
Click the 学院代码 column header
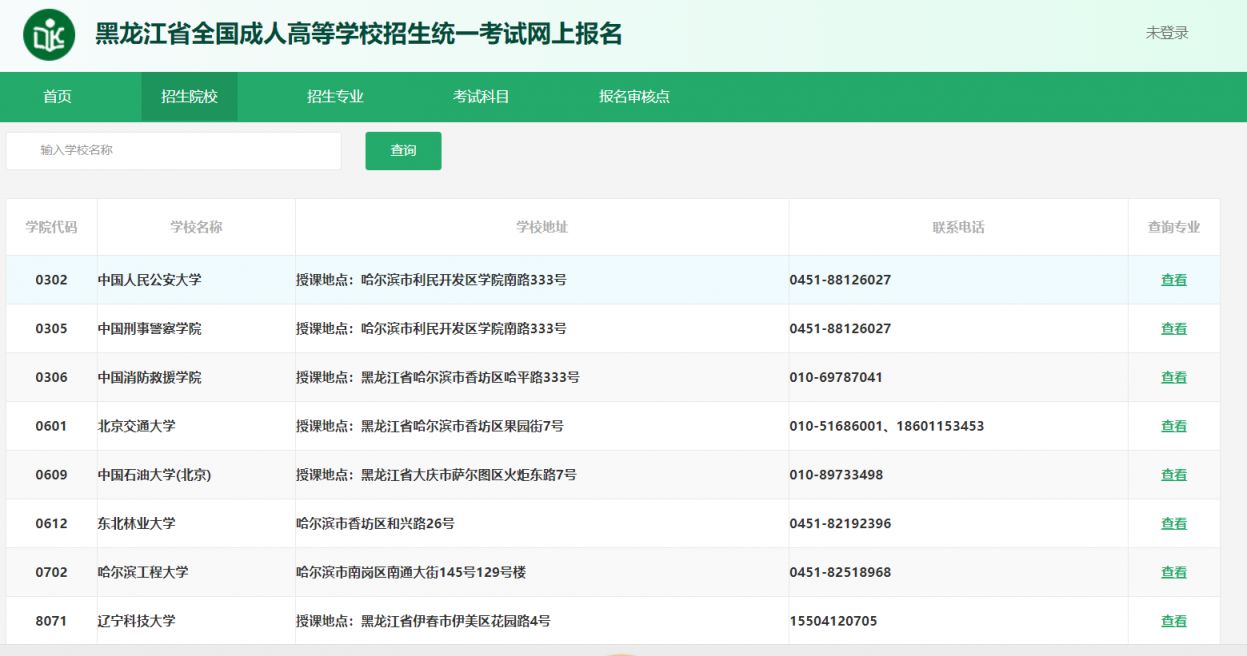click(51, 227)
